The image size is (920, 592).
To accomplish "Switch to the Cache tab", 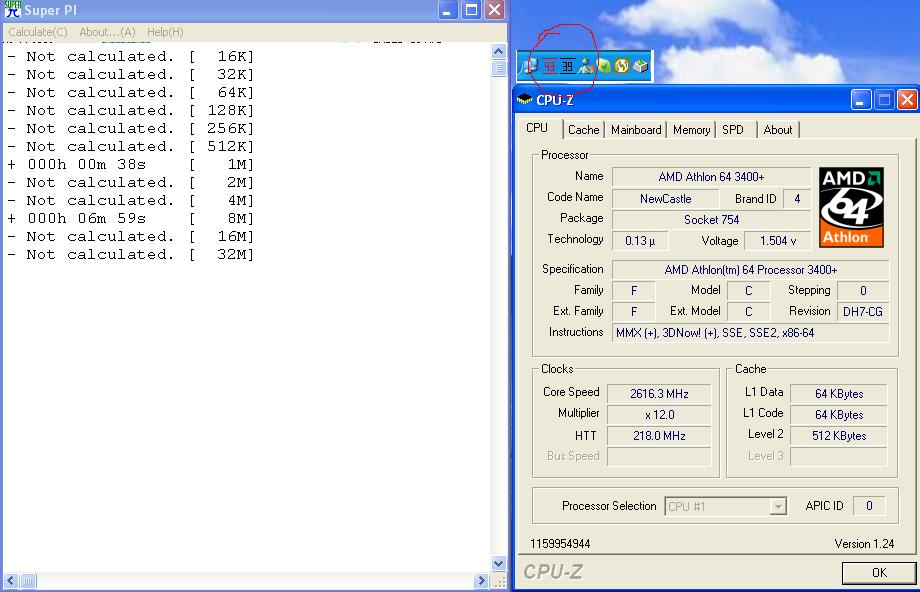I will 583,130.
